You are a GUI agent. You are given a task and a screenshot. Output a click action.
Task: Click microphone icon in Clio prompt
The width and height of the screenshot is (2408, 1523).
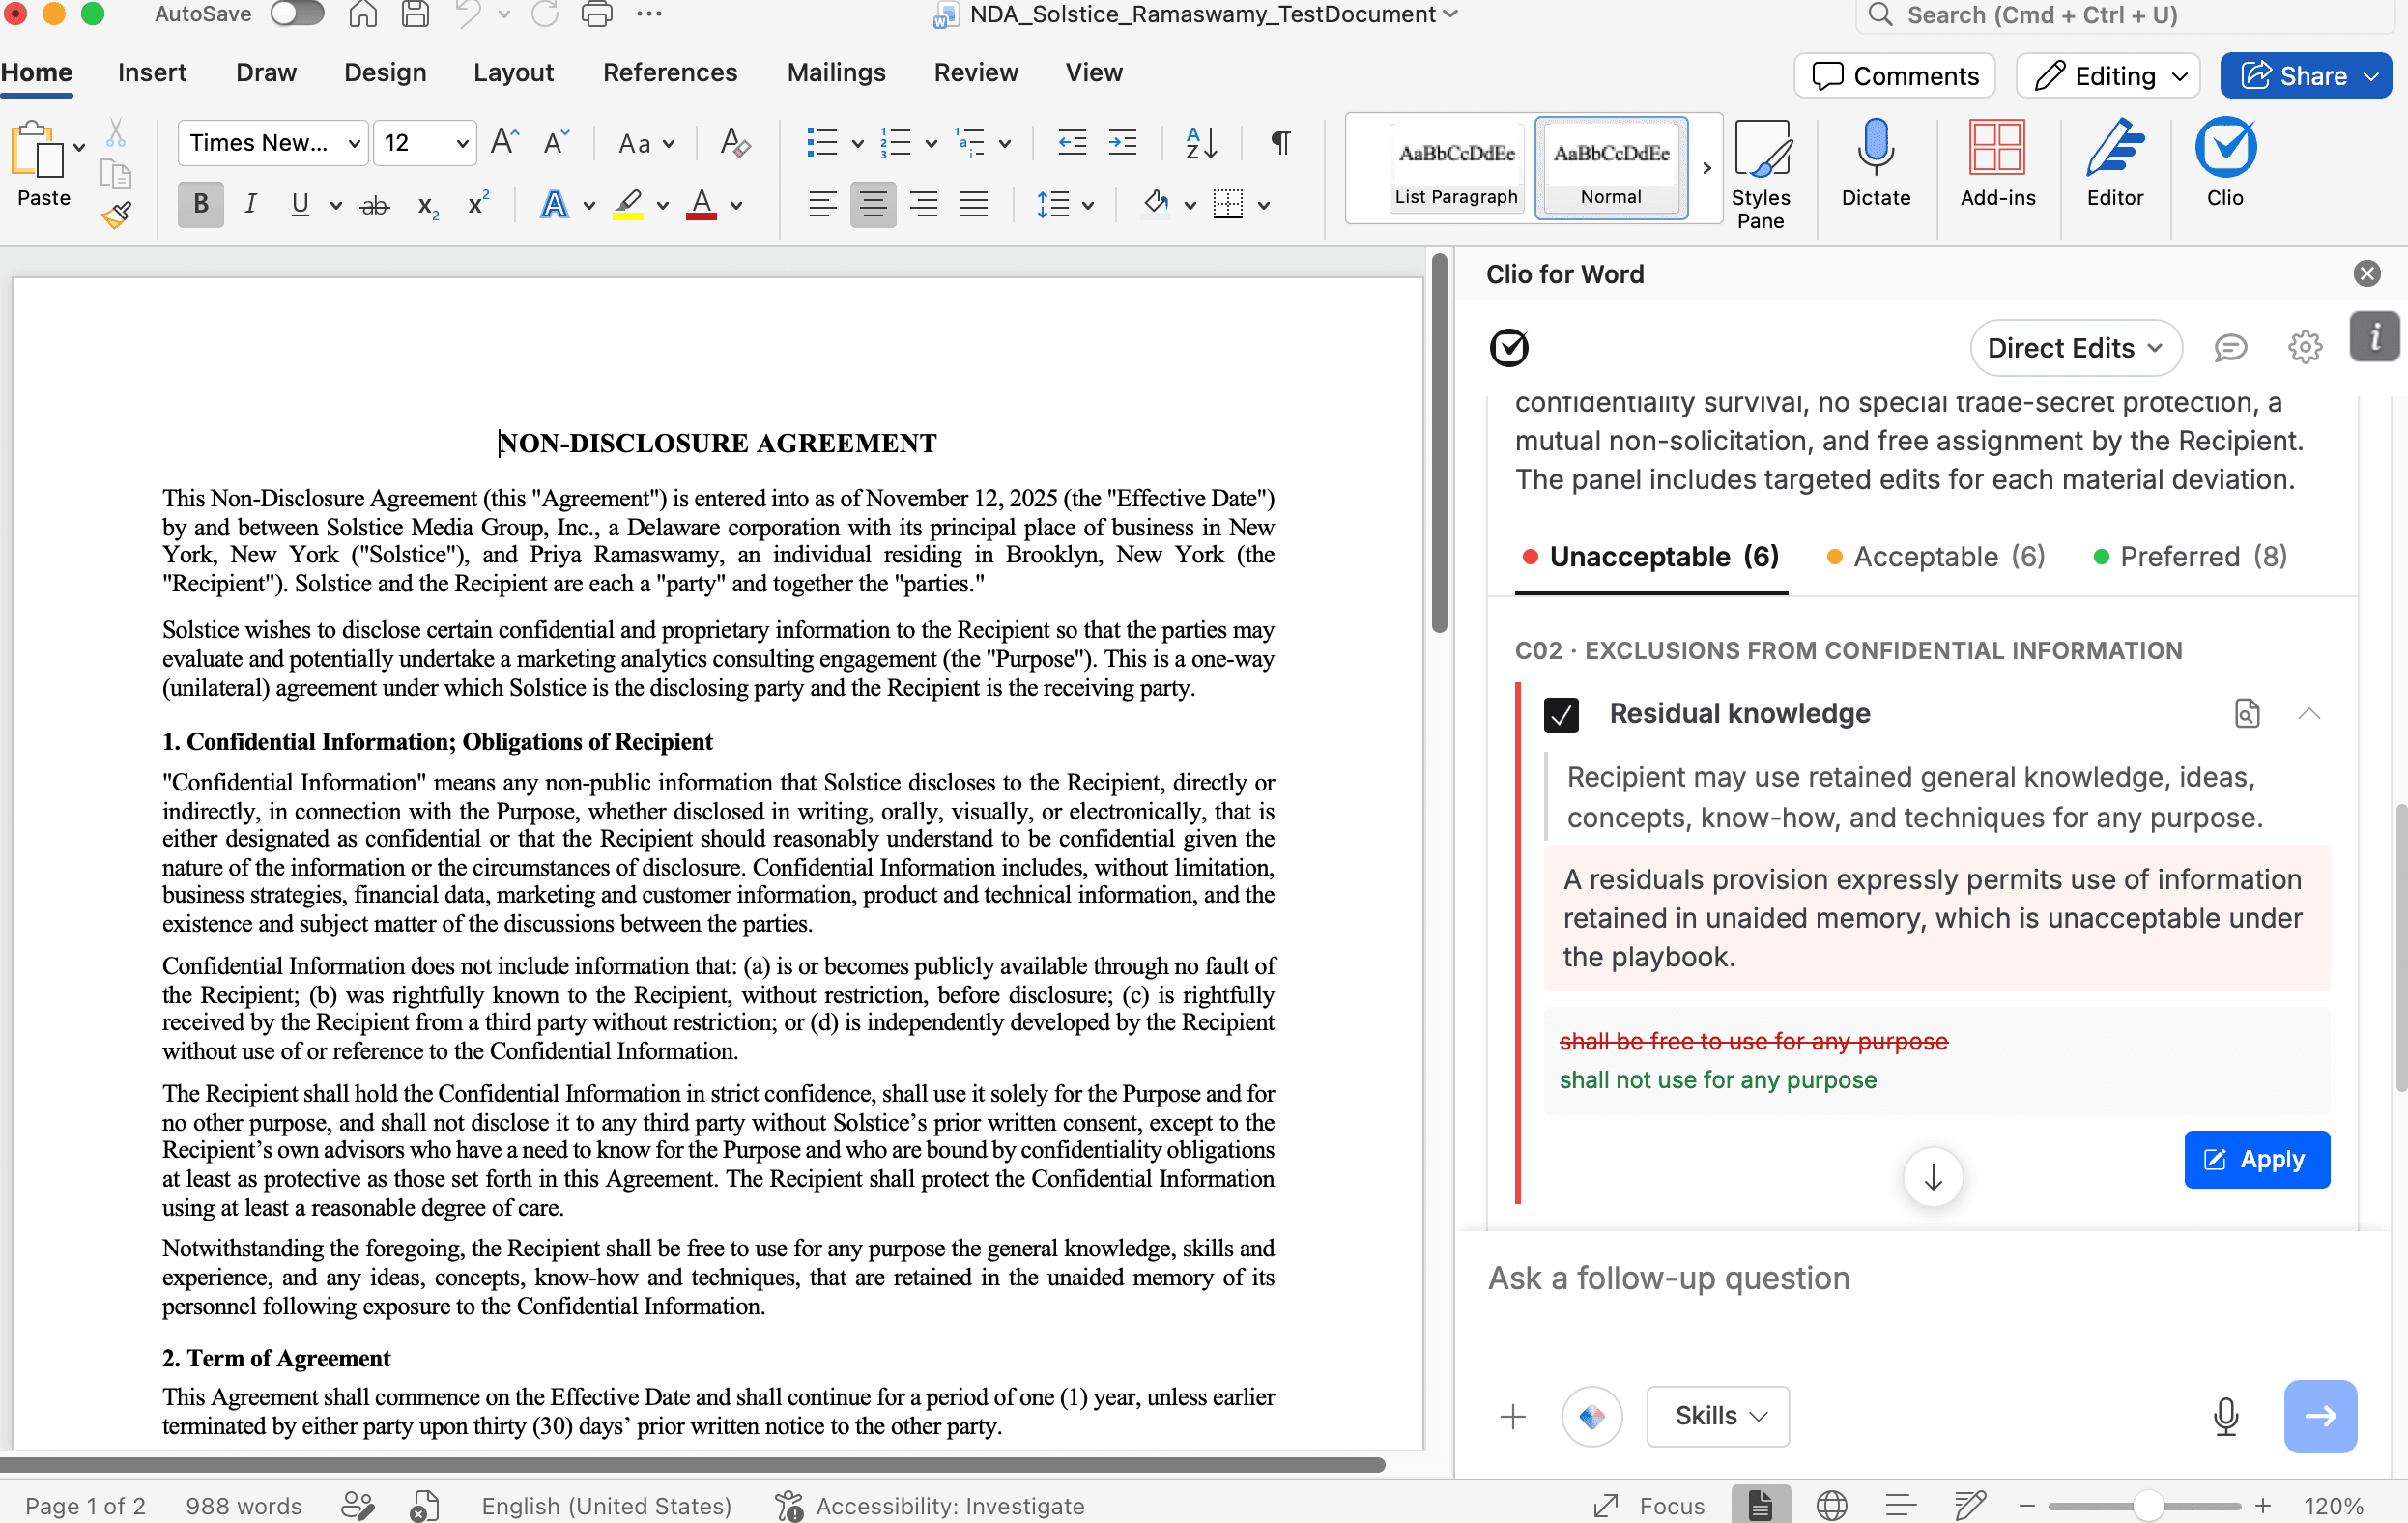tap(2225, 1415)
